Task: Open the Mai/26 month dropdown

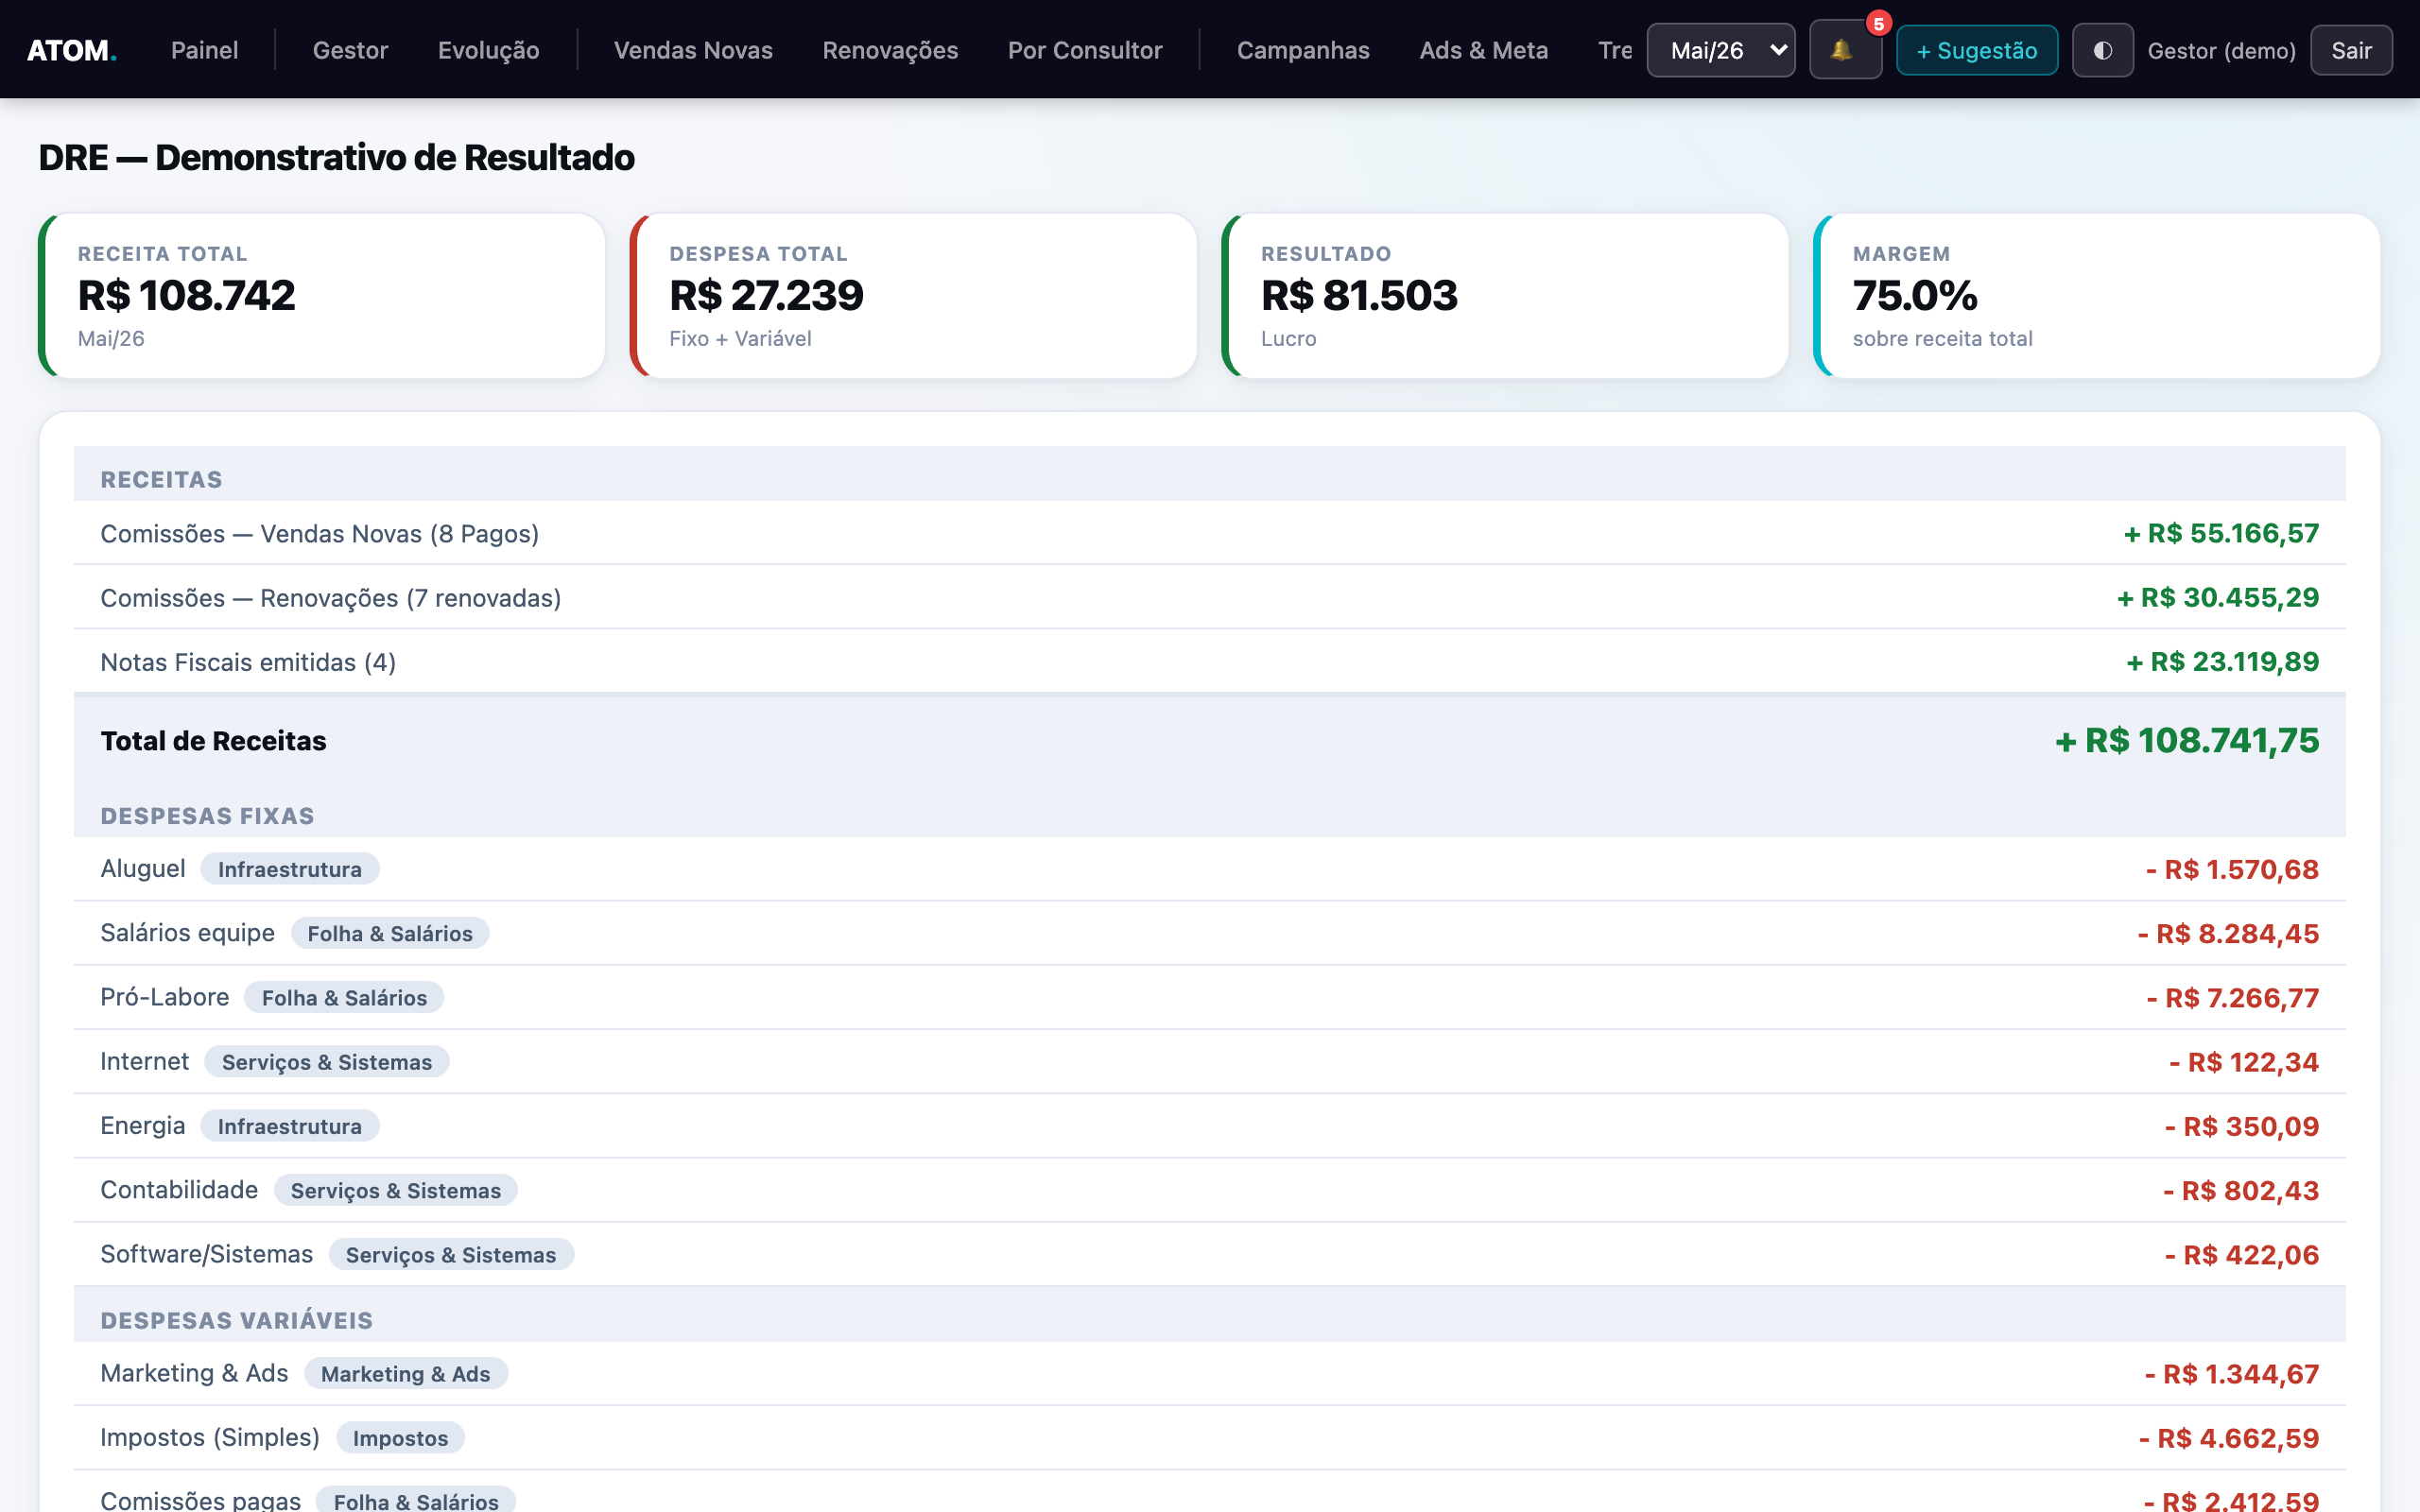Action: (x=1720, y=50)
